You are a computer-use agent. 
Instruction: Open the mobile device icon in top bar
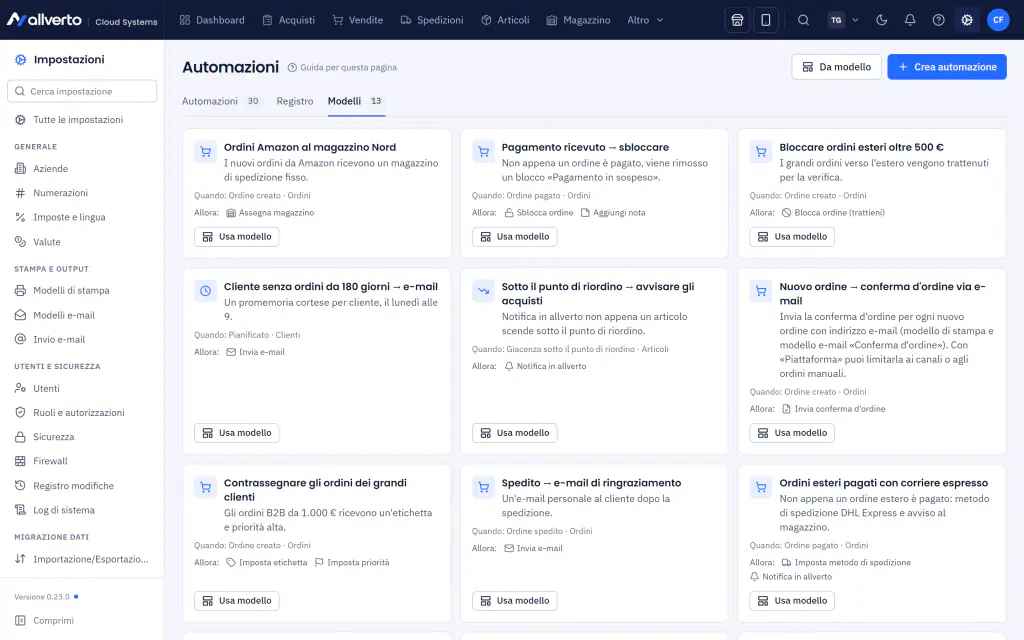coord(765,20)
